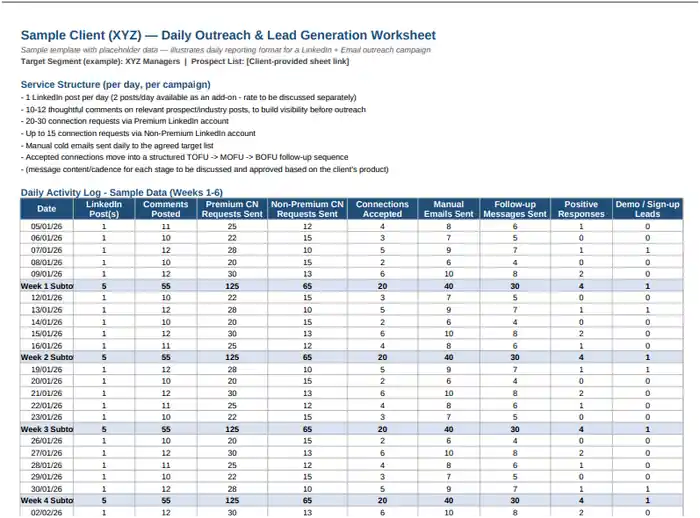
Task: Click Manual Emails value '10' in 09/01/26 row
Action: 449,274
